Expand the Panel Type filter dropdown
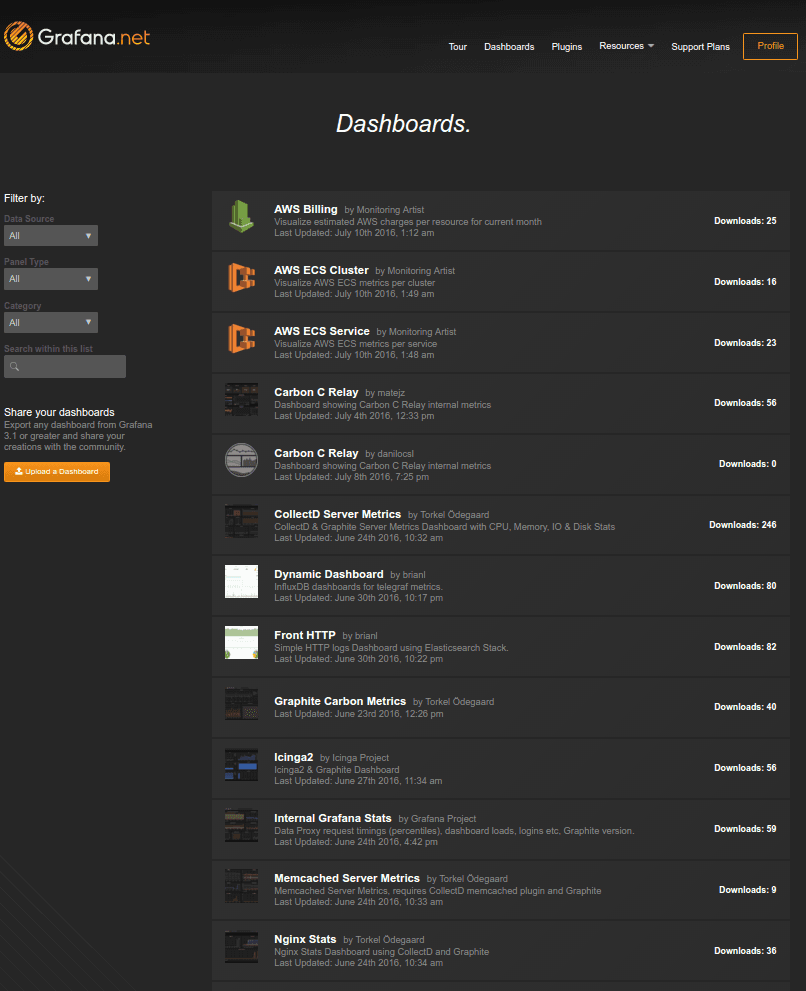The image size is (806, 991). [51, 279]
